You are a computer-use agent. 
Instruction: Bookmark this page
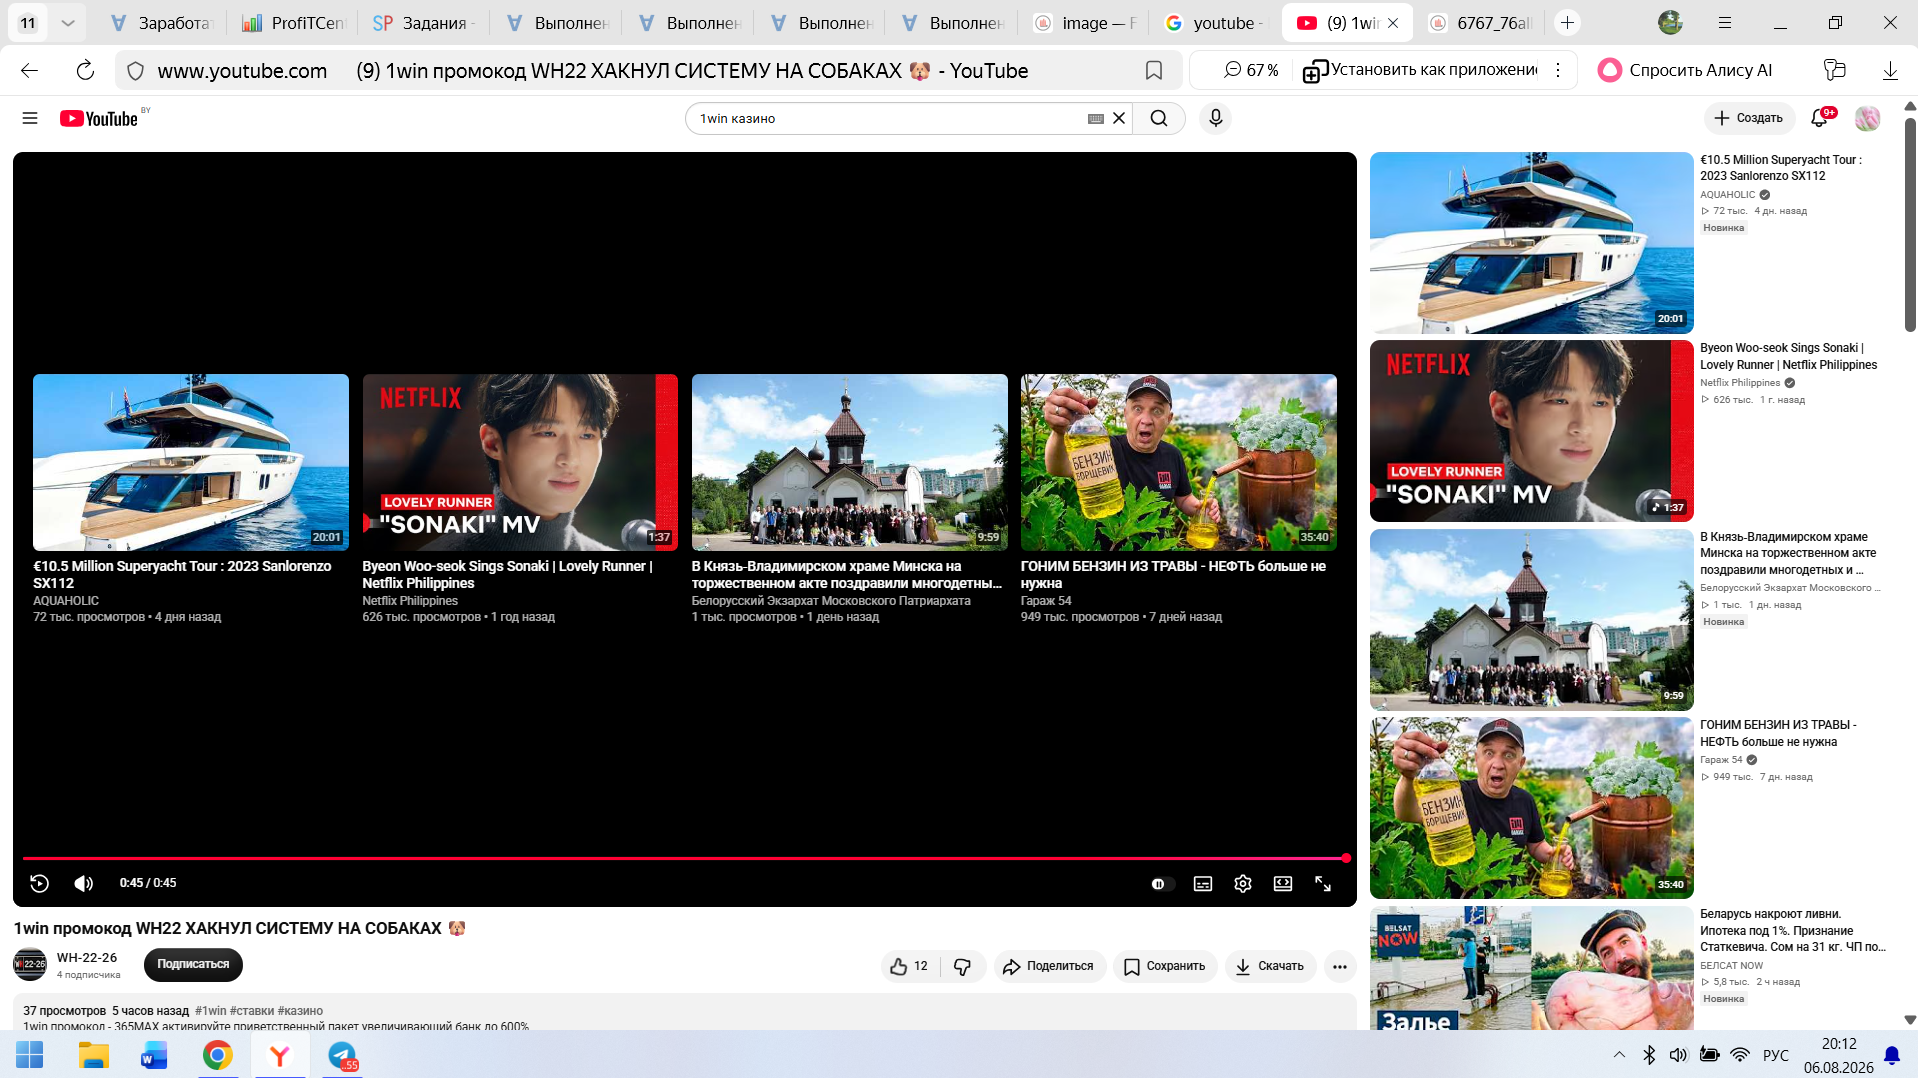click(x=1154, y=70)
